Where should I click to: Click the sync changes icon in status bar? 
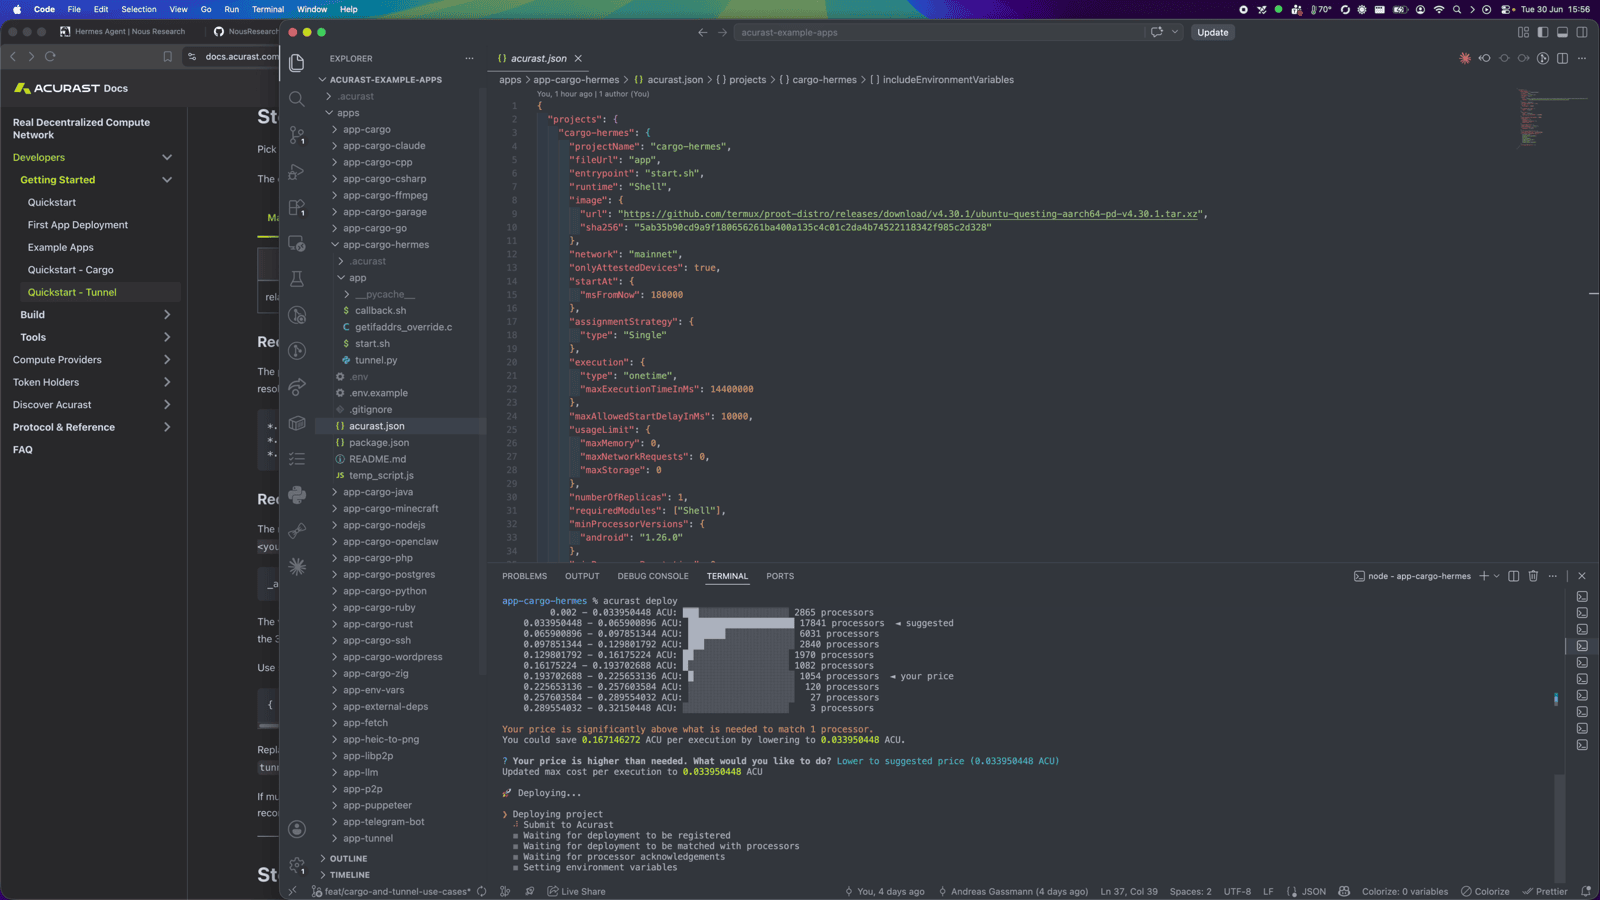(482, 891)
